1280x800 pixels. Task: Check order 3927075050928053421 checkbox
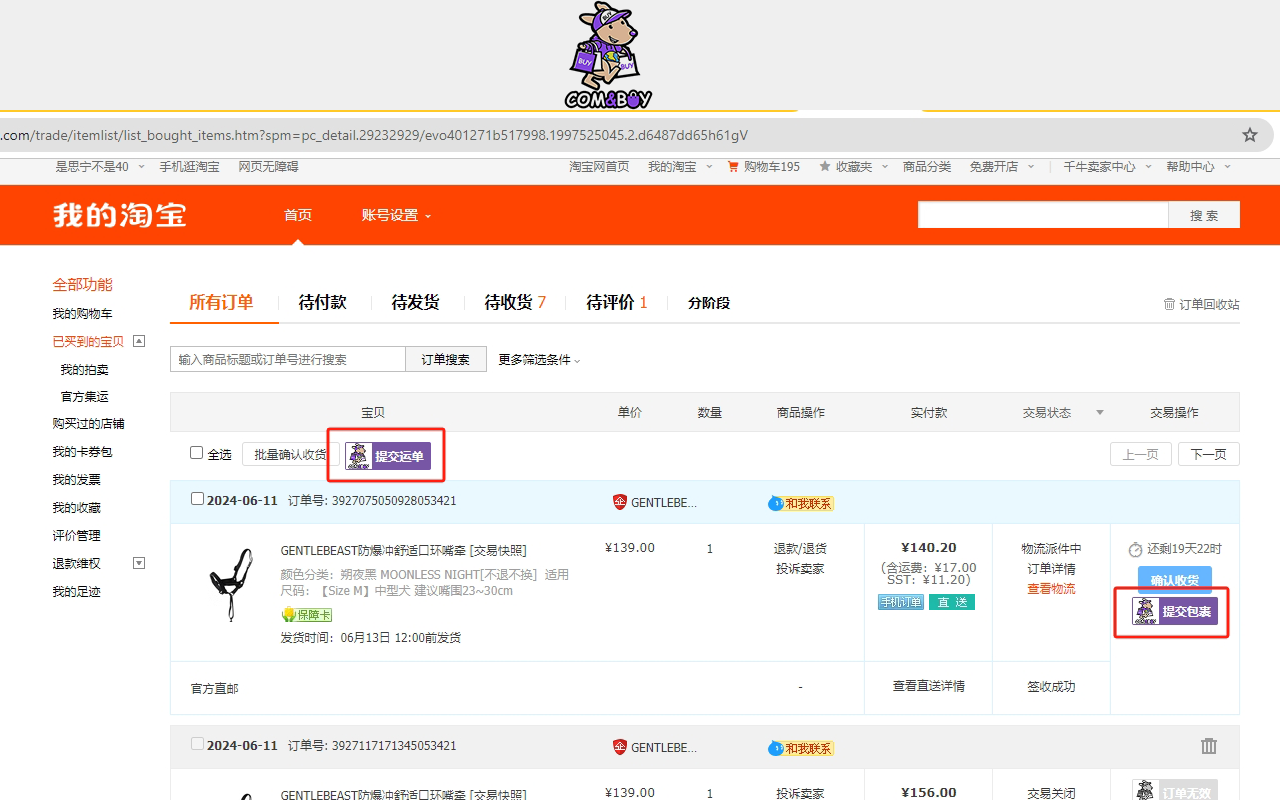click(197, 499)
